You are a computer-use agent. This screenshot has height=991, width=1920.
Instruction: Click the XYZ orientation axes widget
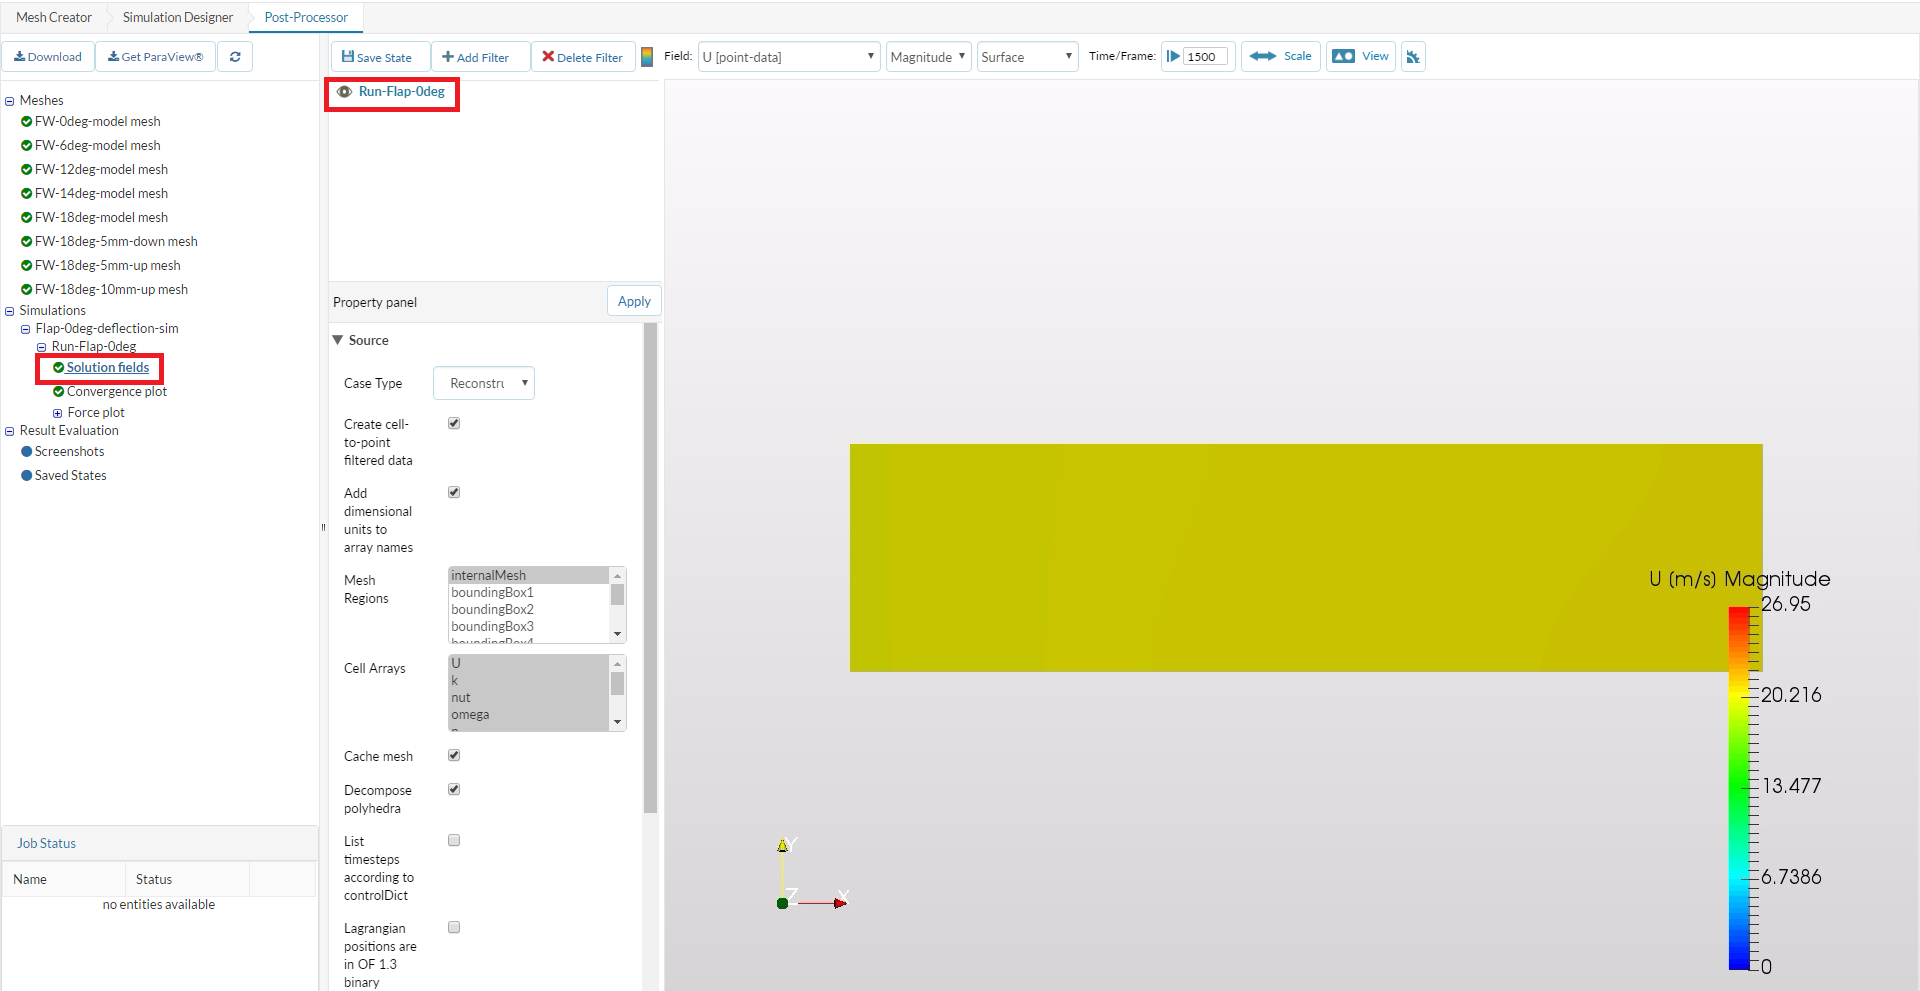[812, 874]
